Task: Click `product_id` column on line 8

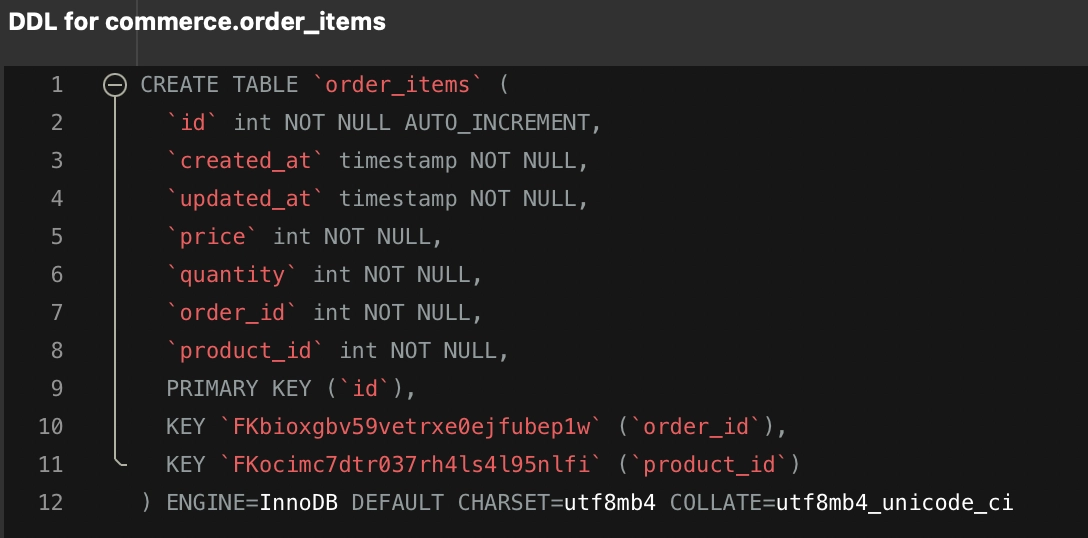Action: coord(245,351)
